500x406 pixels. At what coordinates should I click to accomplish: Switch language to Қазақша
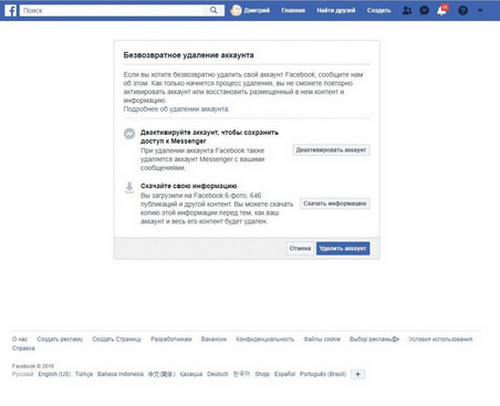click(x=191, y=374)
